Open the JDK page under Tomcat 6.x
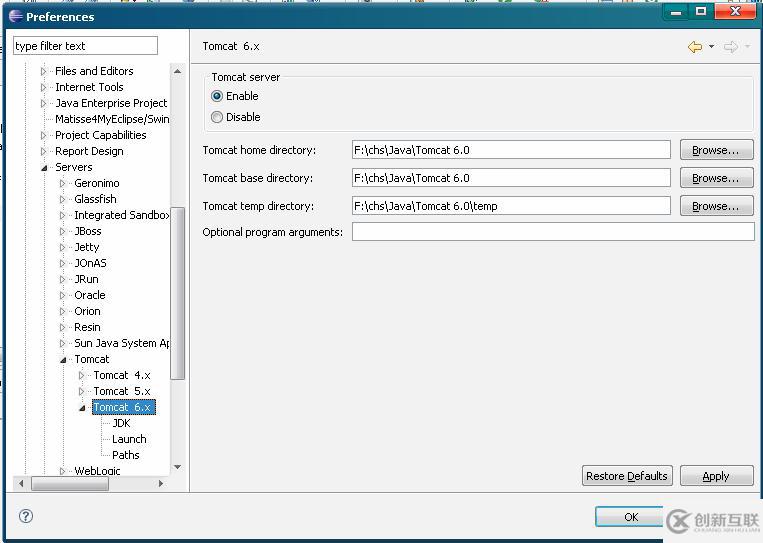The width and height of the screenshot is (763, 543). (x=121, y=423)
